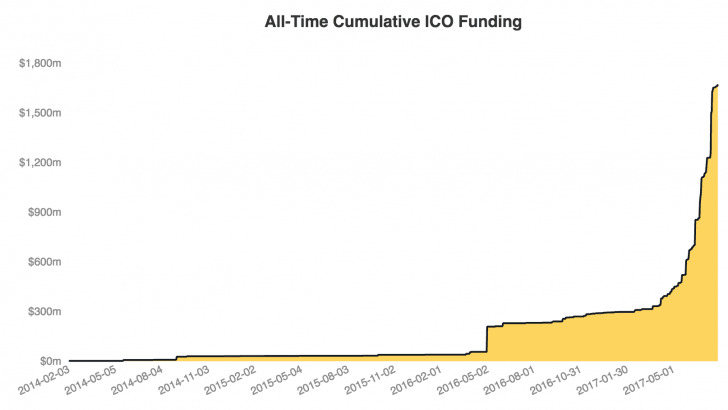728x410 pixels.
Task: Select the $1,500m y-axis label
Action: click(x=40, y=113)
